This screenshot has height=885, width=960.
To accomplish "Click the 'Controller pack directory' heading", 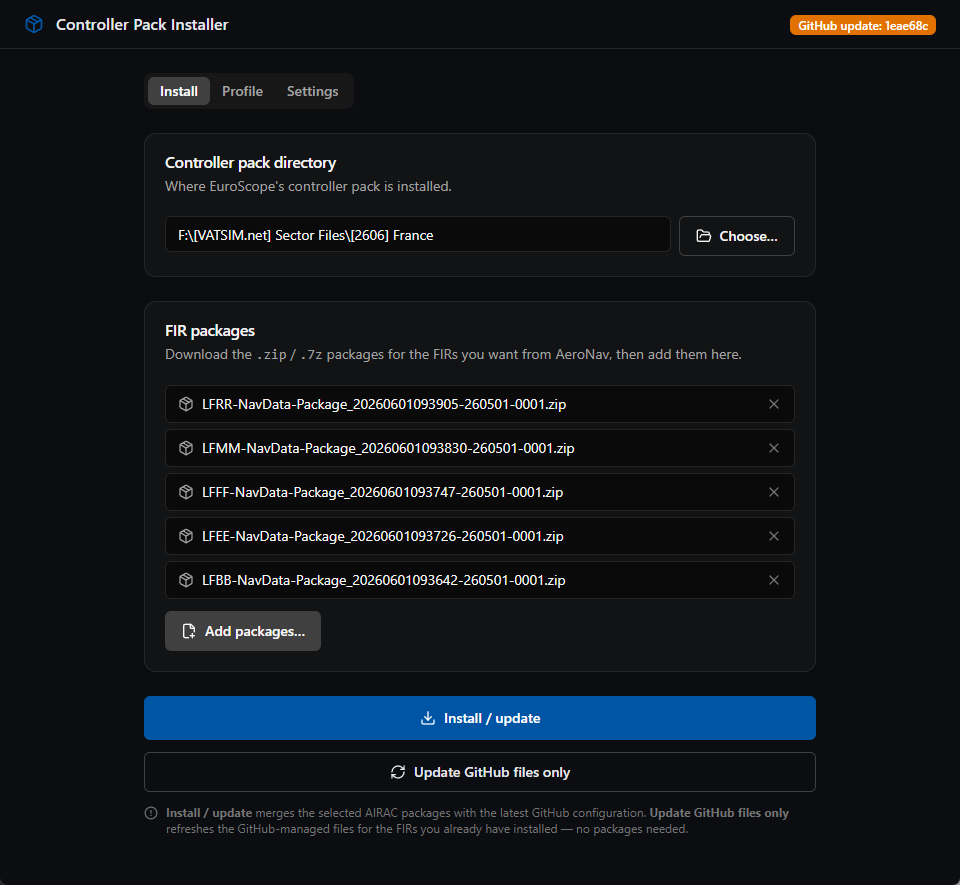I will coord(250,163).
